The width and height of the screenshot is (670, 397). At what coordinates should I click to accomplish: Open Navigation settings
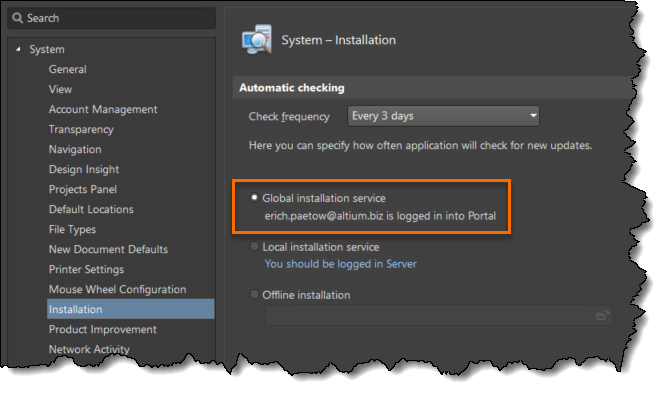coord(75,150)
